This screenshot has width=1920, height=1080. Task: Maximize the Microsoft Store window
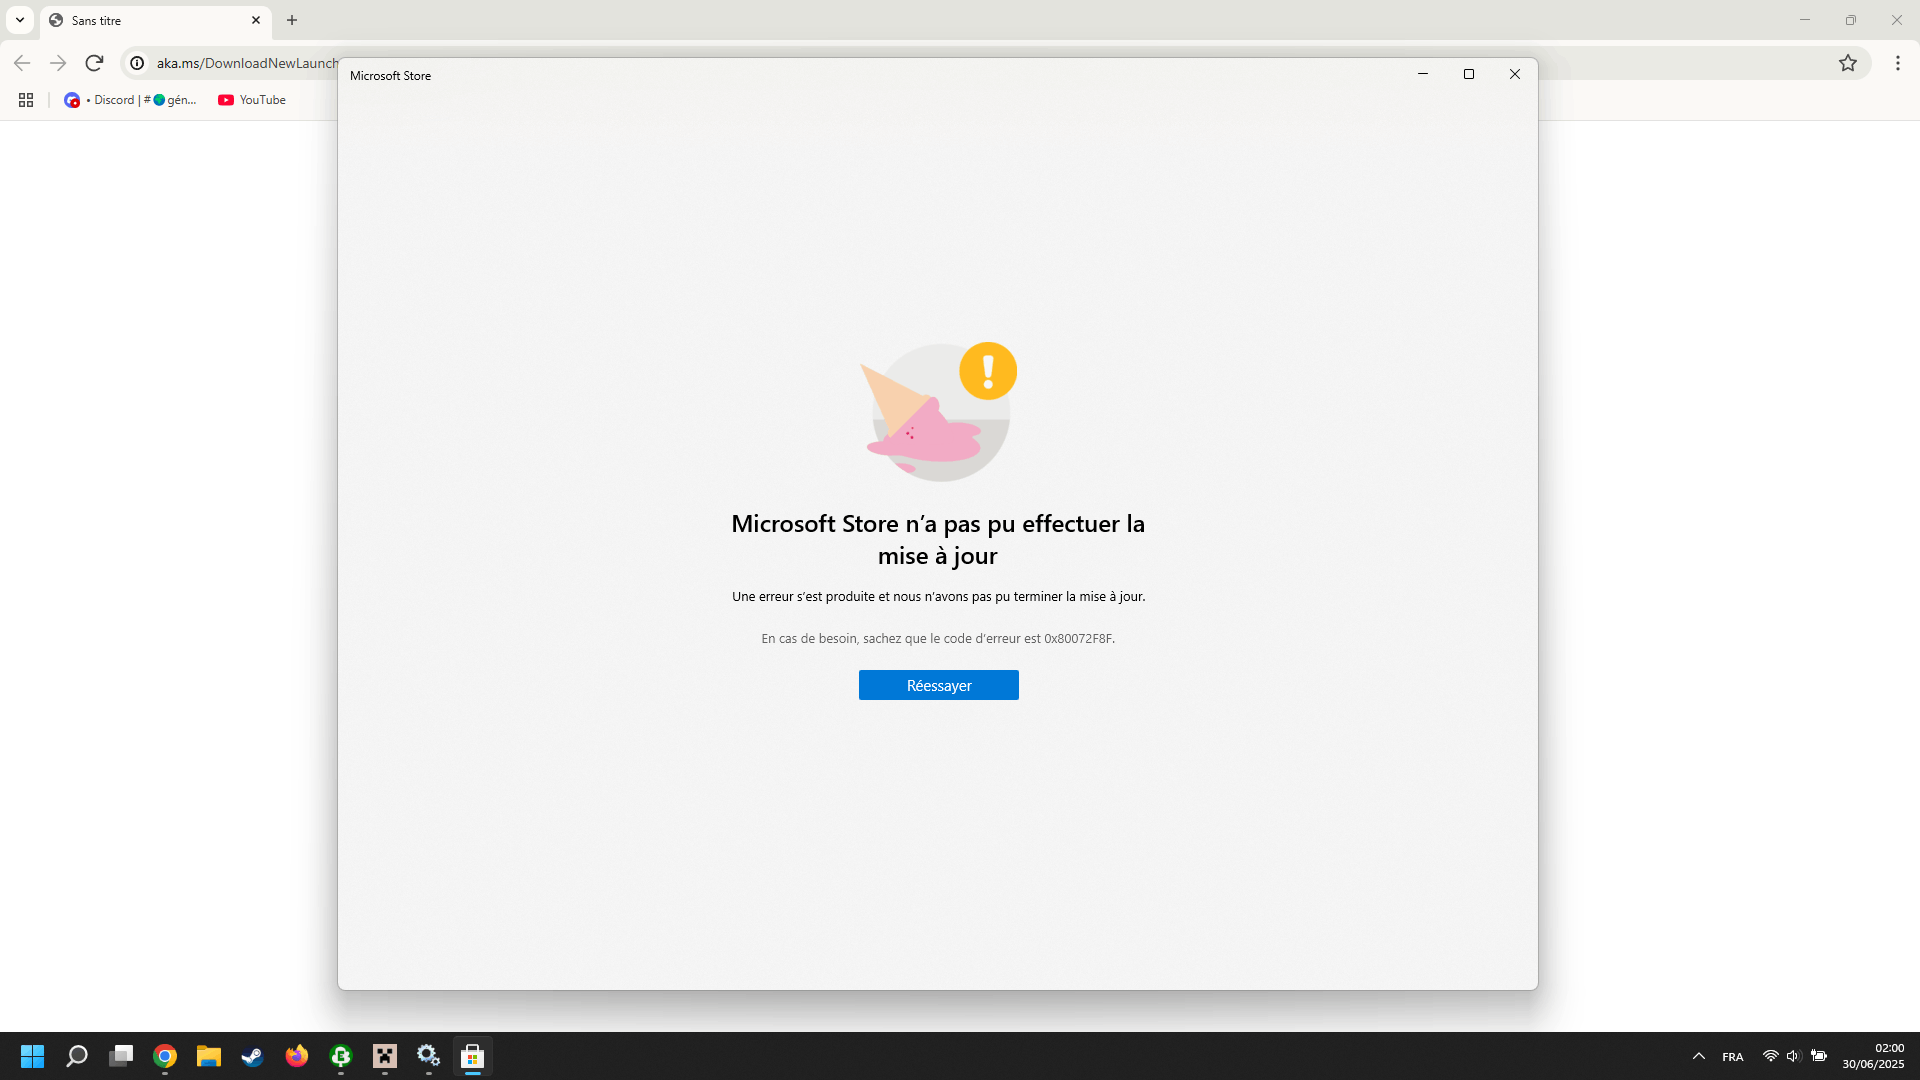pos(1468,74)
